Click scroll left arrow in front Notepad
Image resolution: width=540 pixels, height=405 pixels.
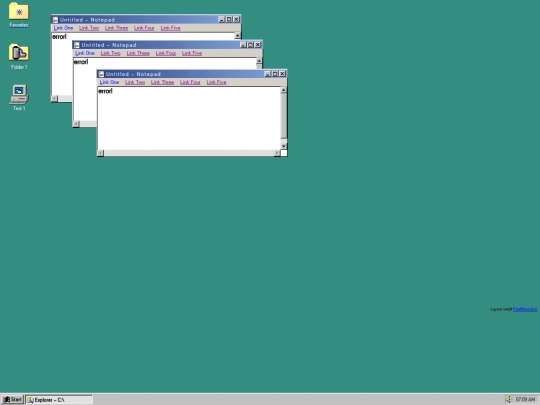click(101, 153)
